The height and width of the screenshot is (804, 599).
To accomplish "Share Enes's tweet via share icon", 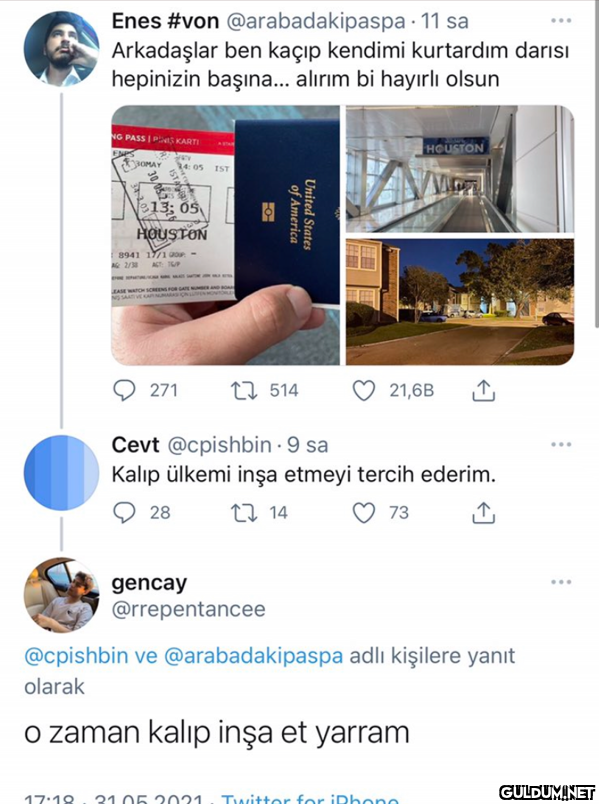I will point(483,391).
